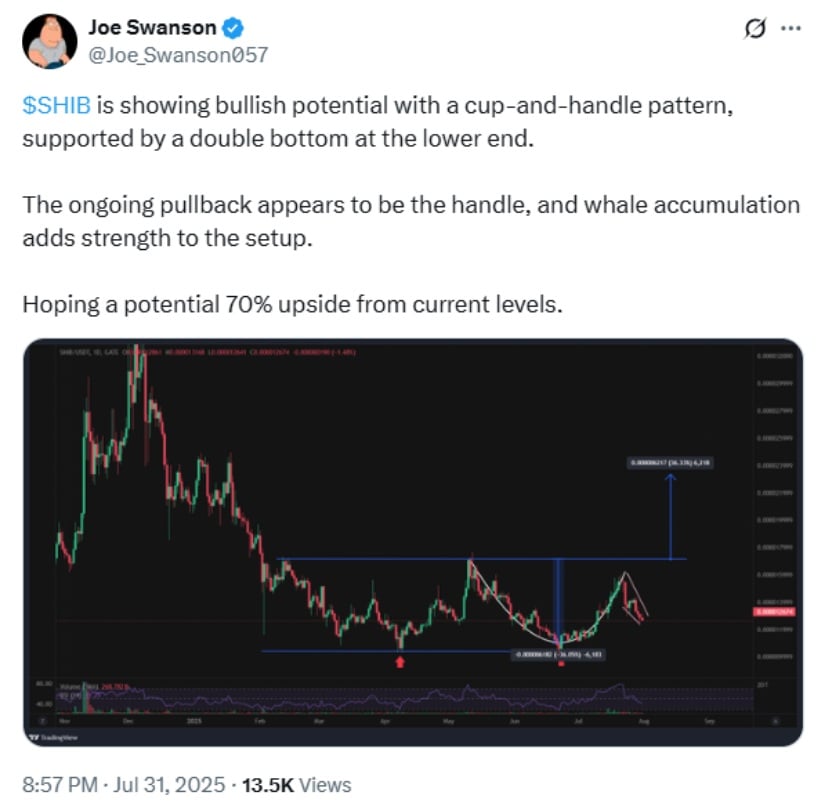Open the three-dot more options menu
Screen dimensions: 825x810
[x=791, y=28]
